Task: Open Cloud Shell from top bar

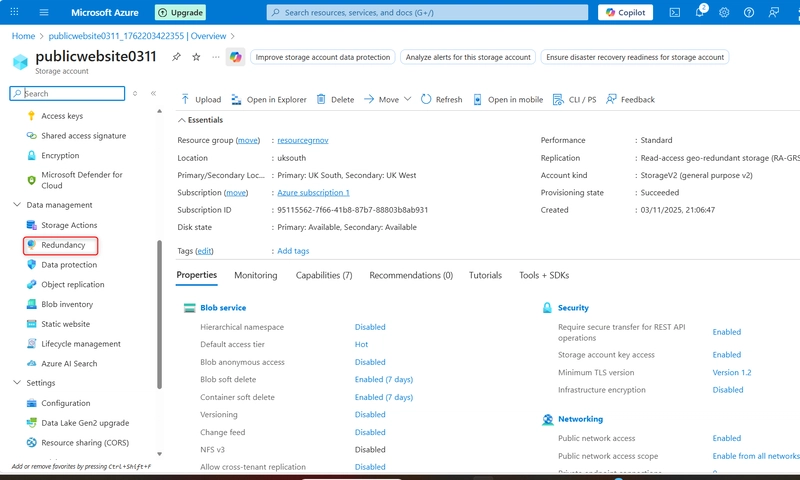Action: 675,13
